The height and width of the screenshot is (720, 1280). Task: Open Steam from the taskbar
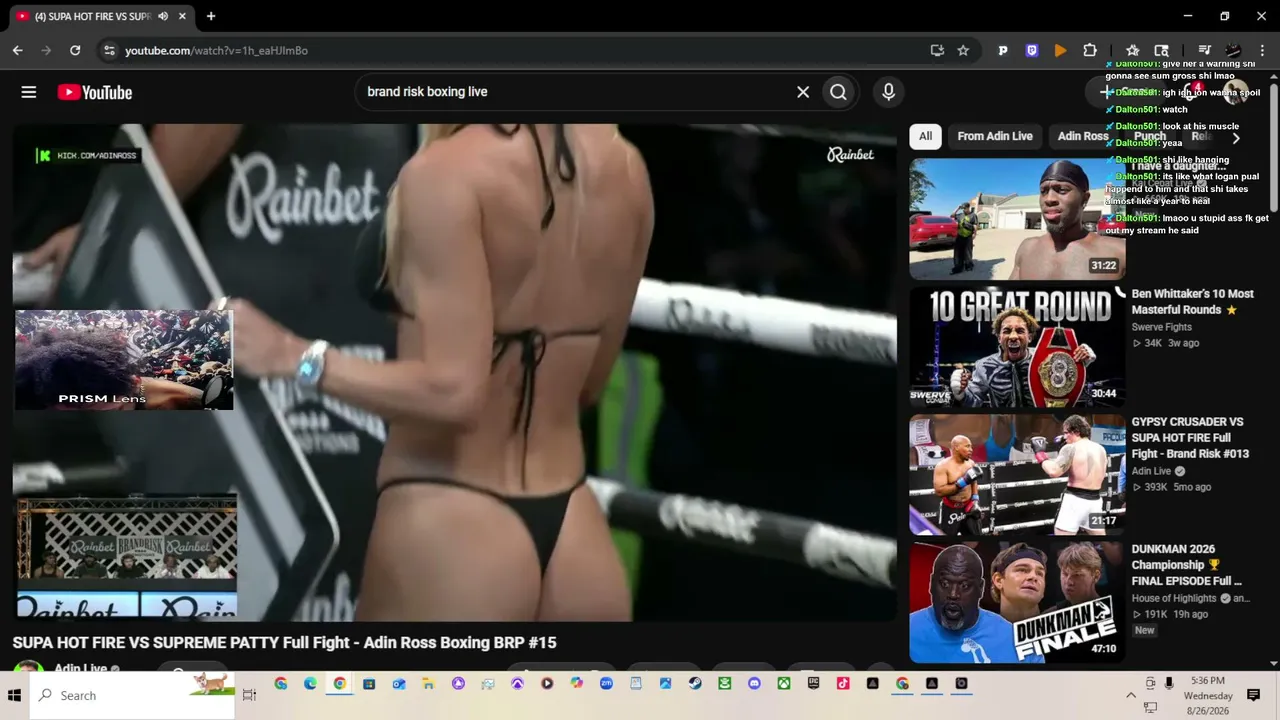coord(694,684)
